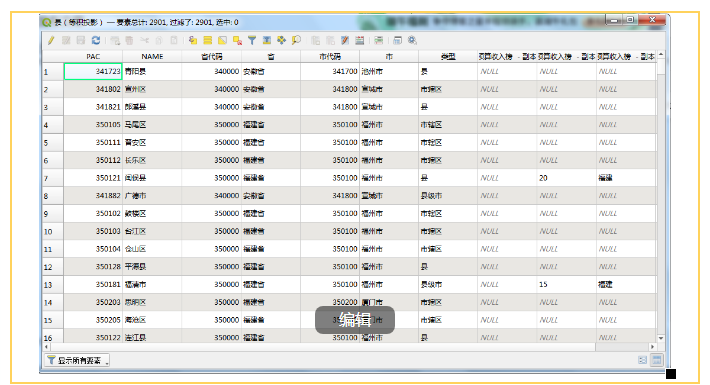Switch to form view at bottom right
Image resolution: width=710 pixels, height=385 pixels.
pos(643,360)
